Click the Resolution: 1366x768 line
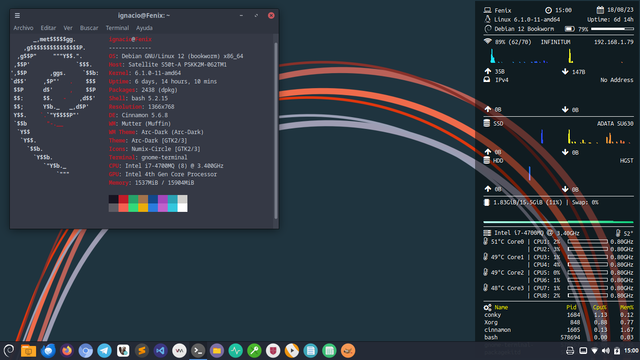Screen dimensions: 640x360 [x=142, y=107]
